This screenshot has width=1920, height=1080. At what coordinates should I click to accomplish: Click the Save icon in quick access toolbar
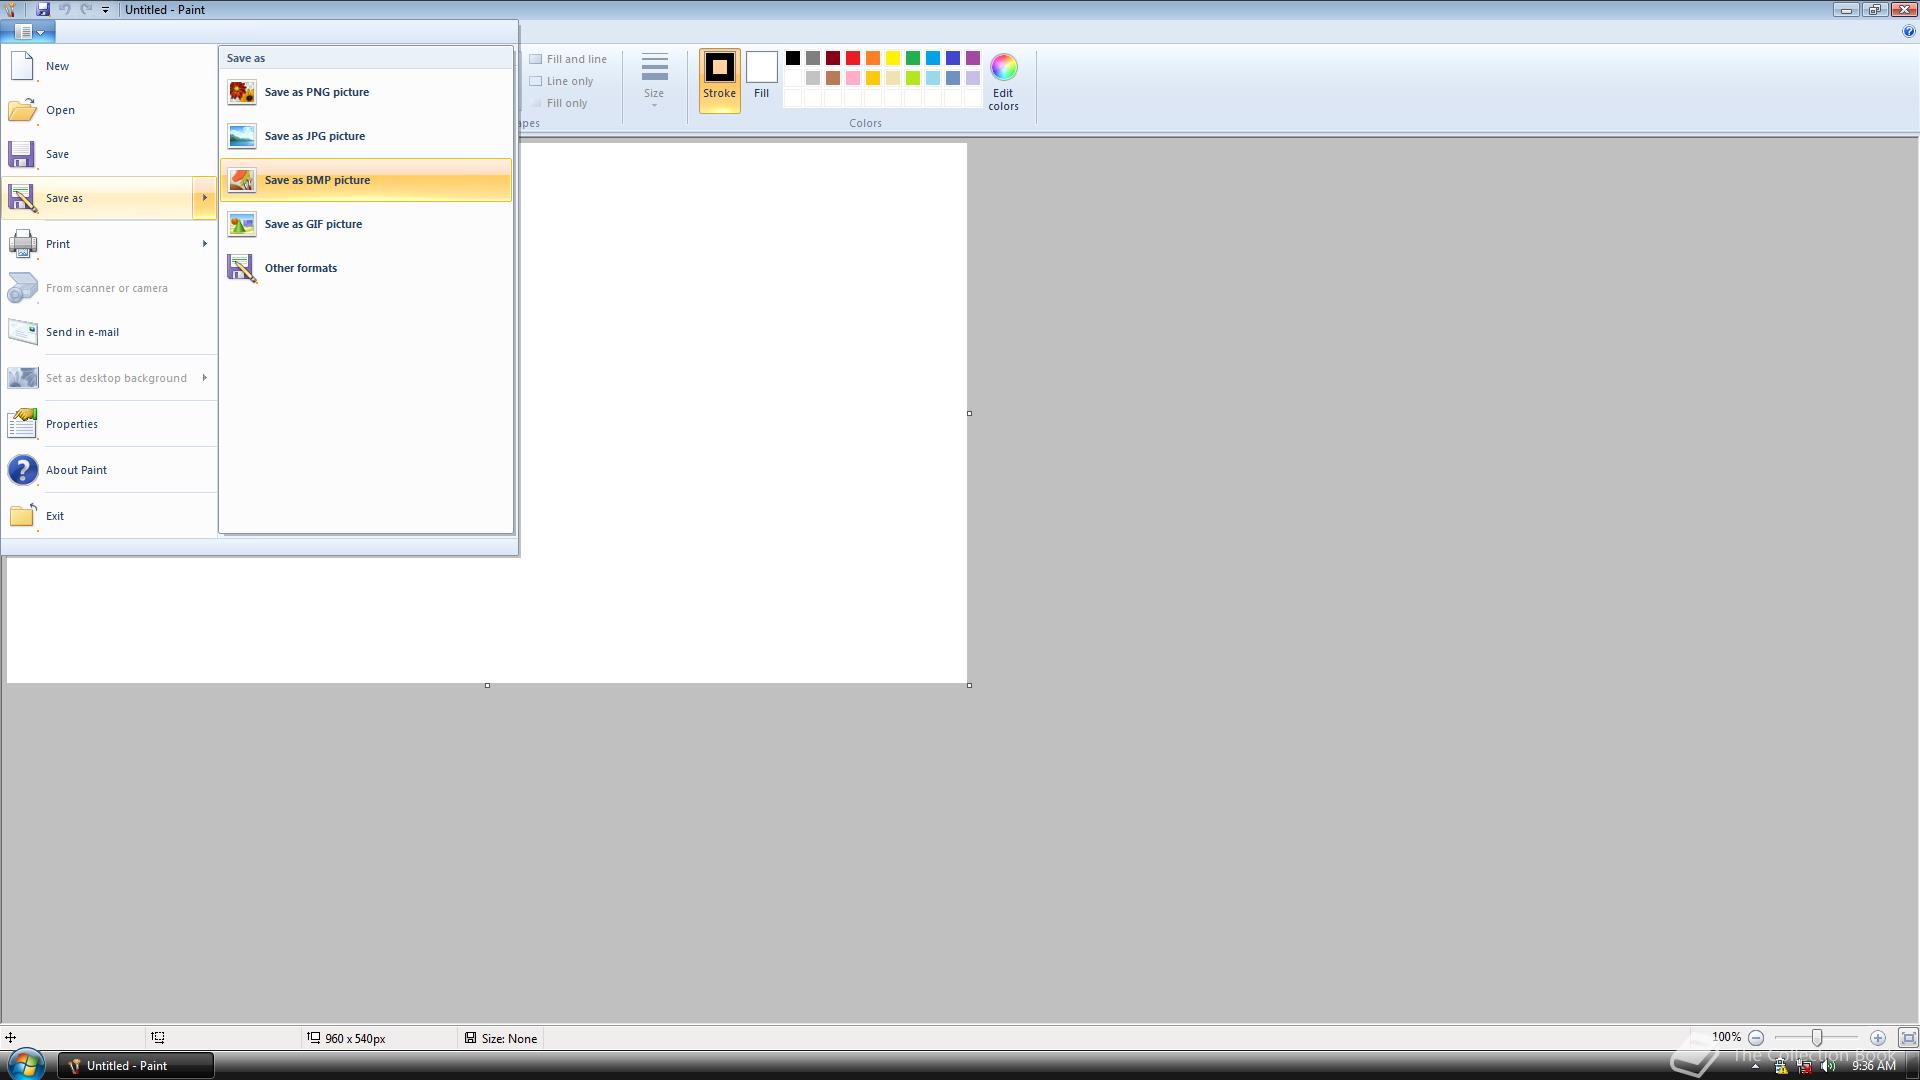point(43,9)
